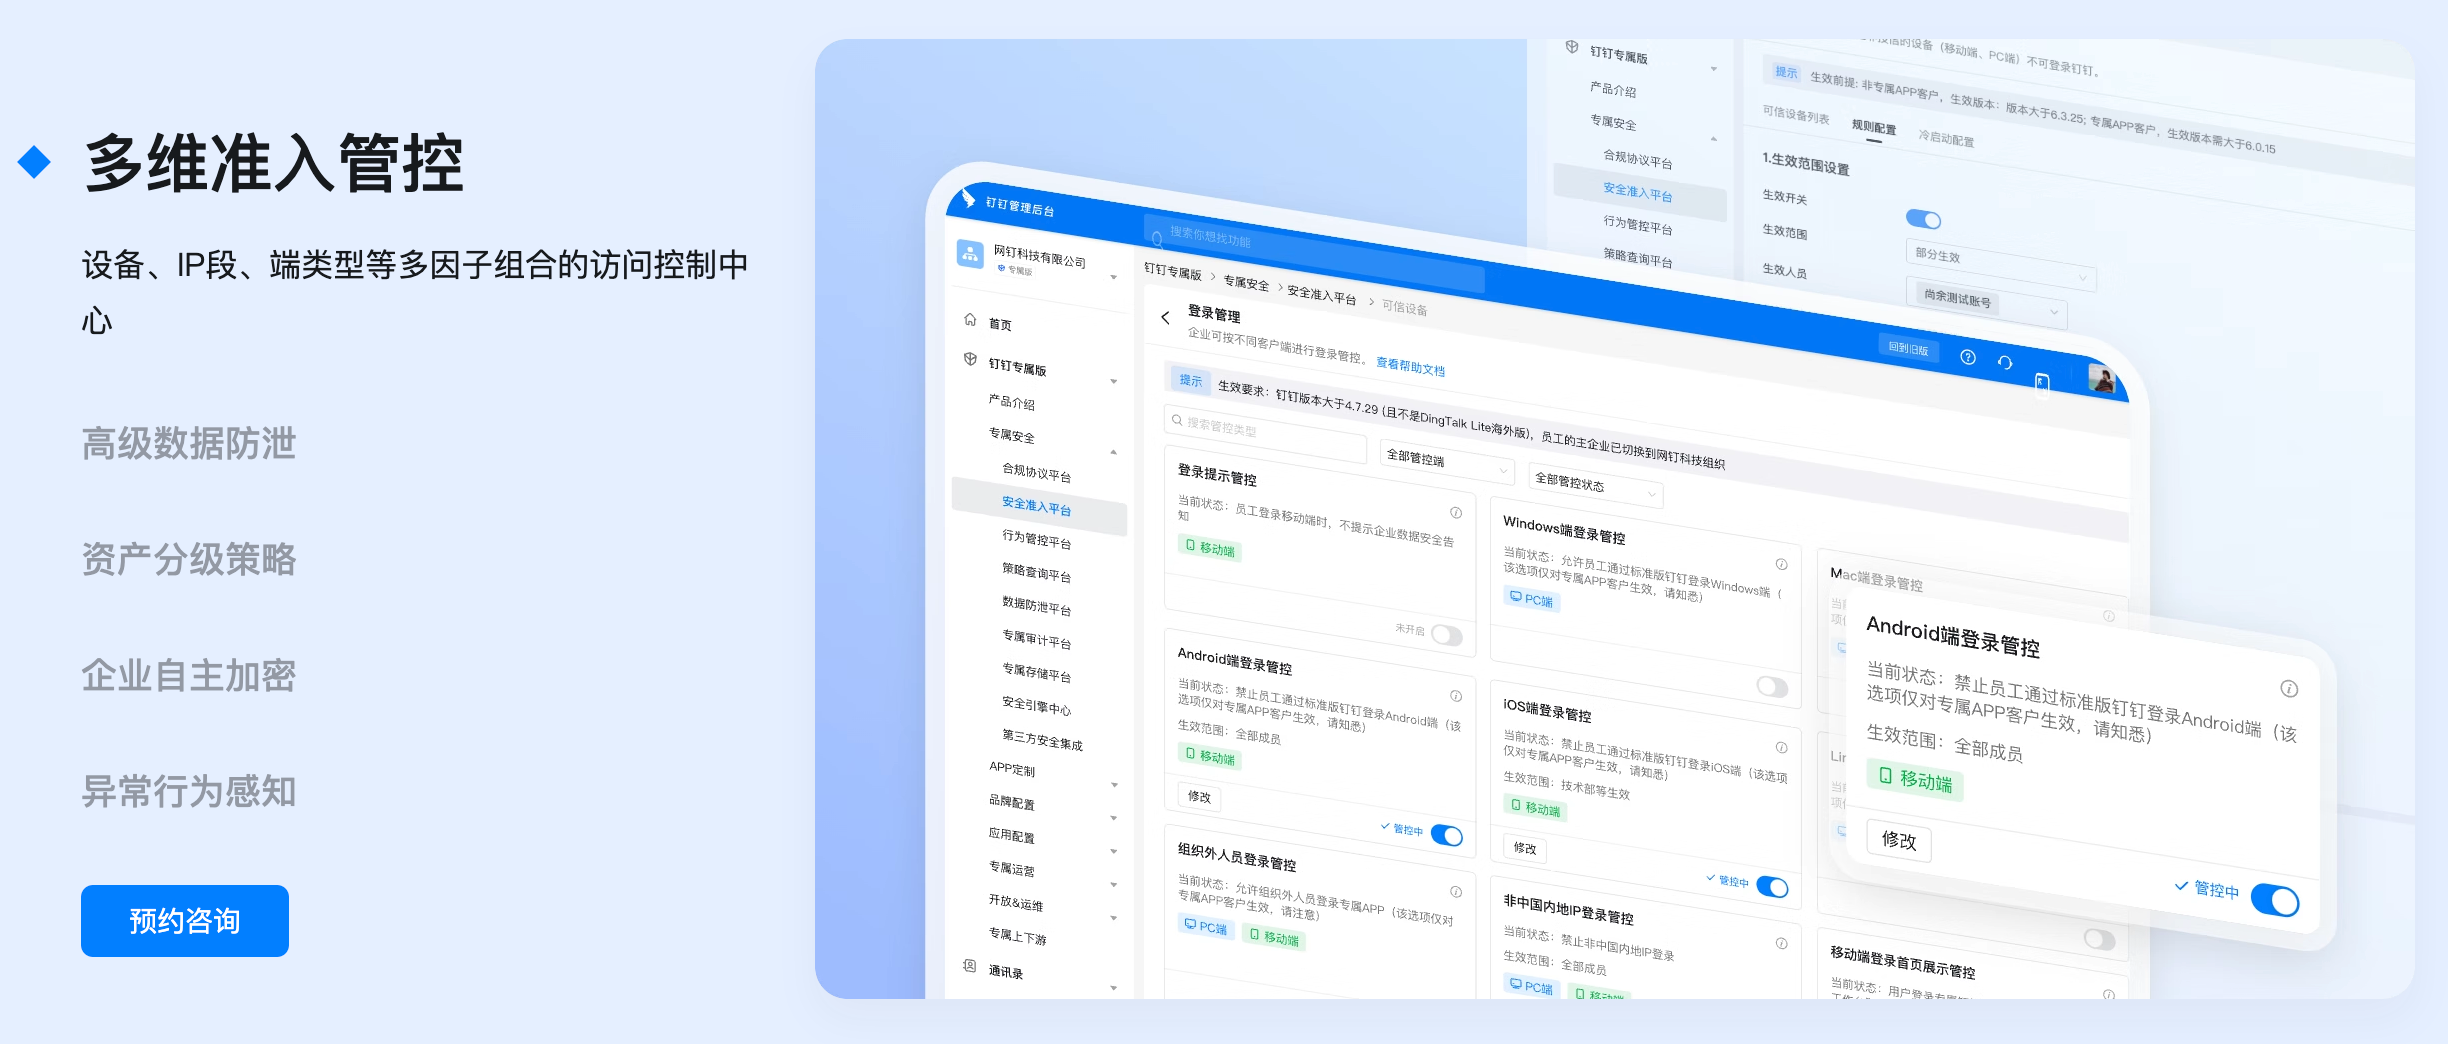The width and height of the screenshot is (2448, 1044).
Task: Click the contacts icon next to 通讯录
Action: click(969, 966)
